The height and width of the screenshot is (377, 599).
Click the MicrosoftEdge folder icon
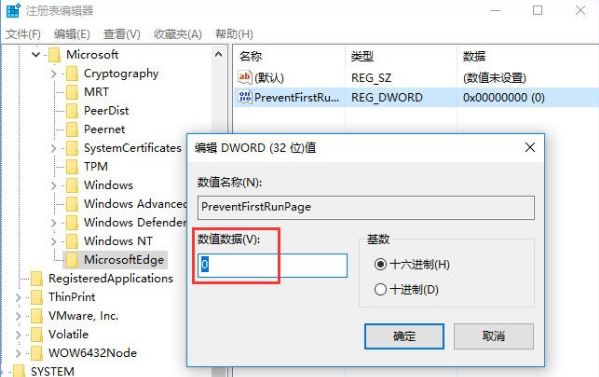pyautogui.click(x=71, y=260)
